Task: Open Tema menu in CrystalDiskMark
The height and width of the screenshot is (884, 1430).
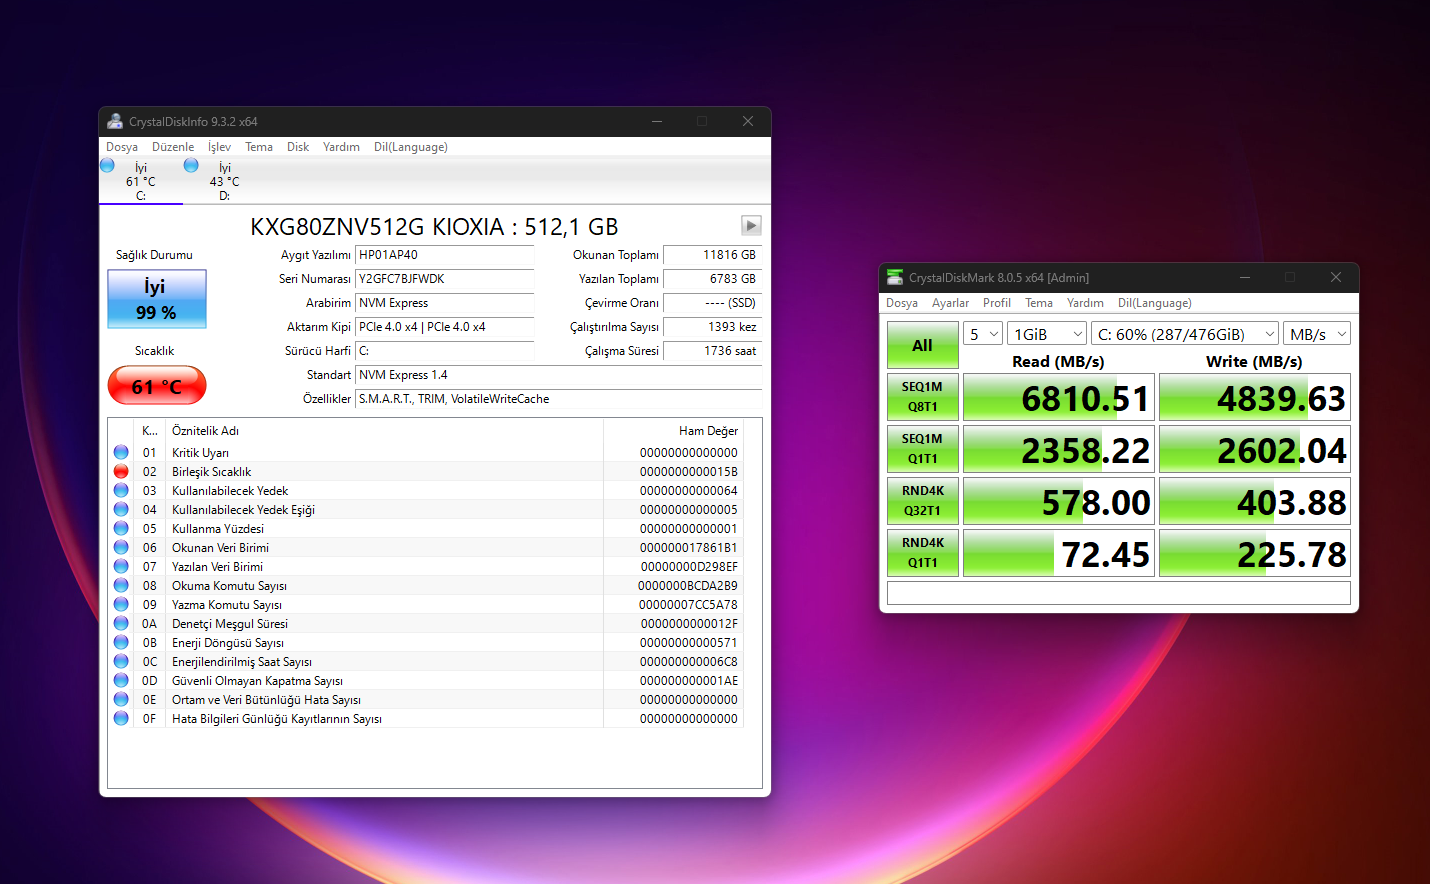Action: pyautogui.click(x=1039, y=303)
